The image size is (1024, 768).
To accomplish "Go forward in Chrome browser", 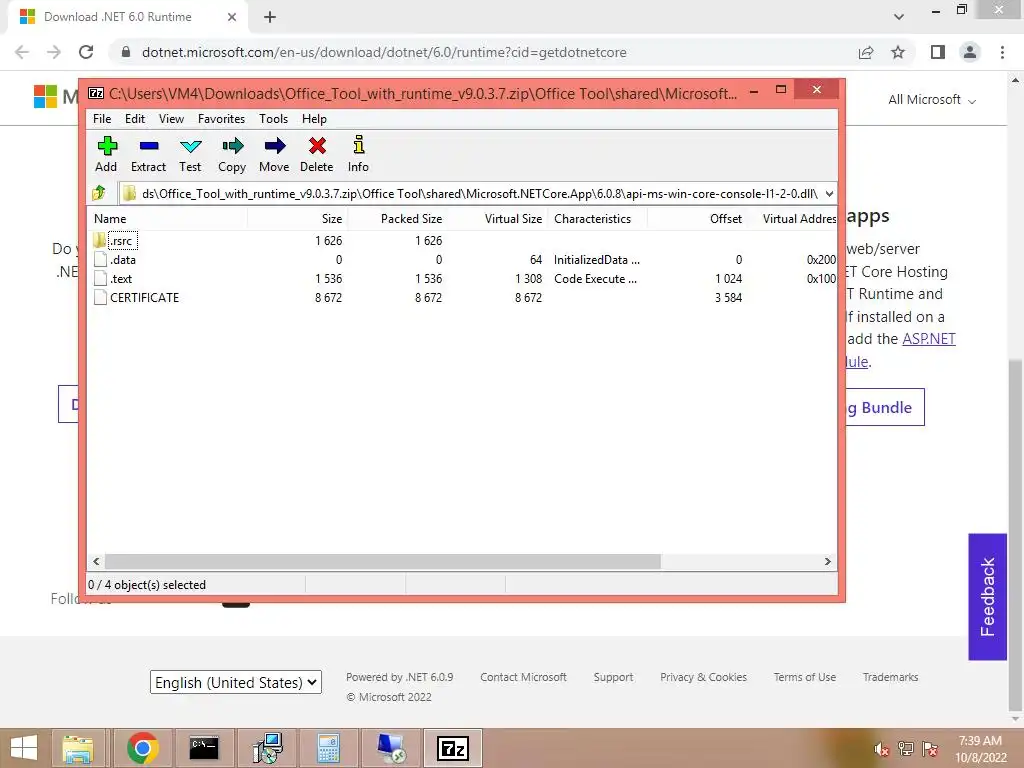I will (54, 52).
